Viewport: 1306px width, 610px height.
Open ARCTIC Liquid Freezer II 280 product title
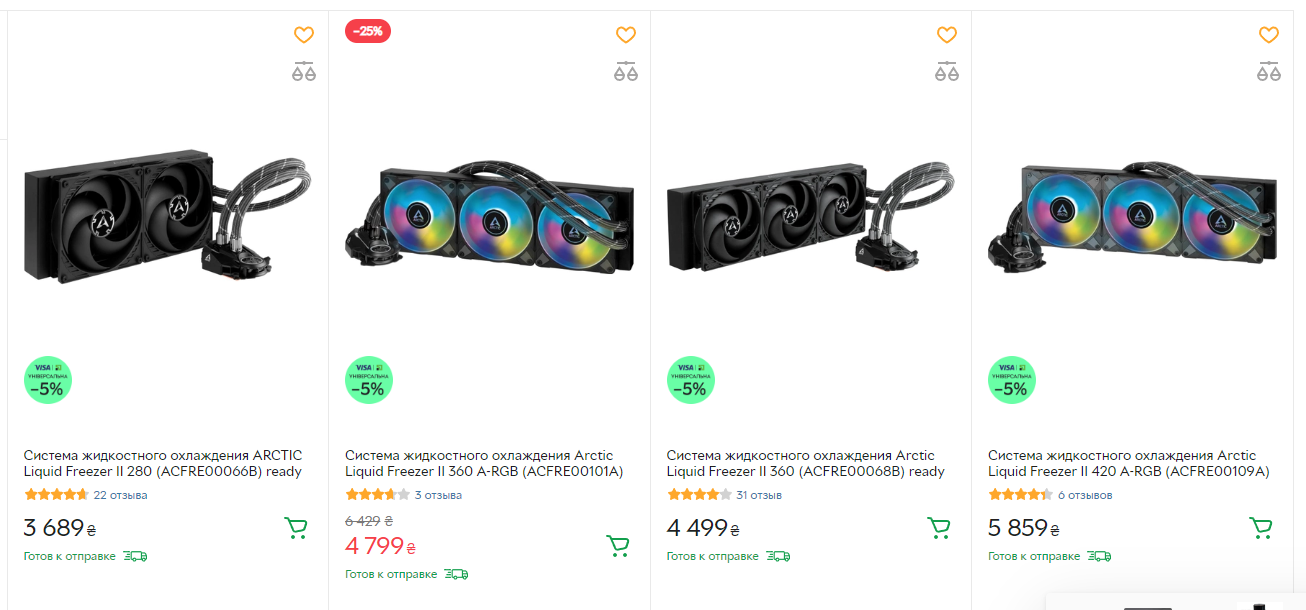coord(163,463)
